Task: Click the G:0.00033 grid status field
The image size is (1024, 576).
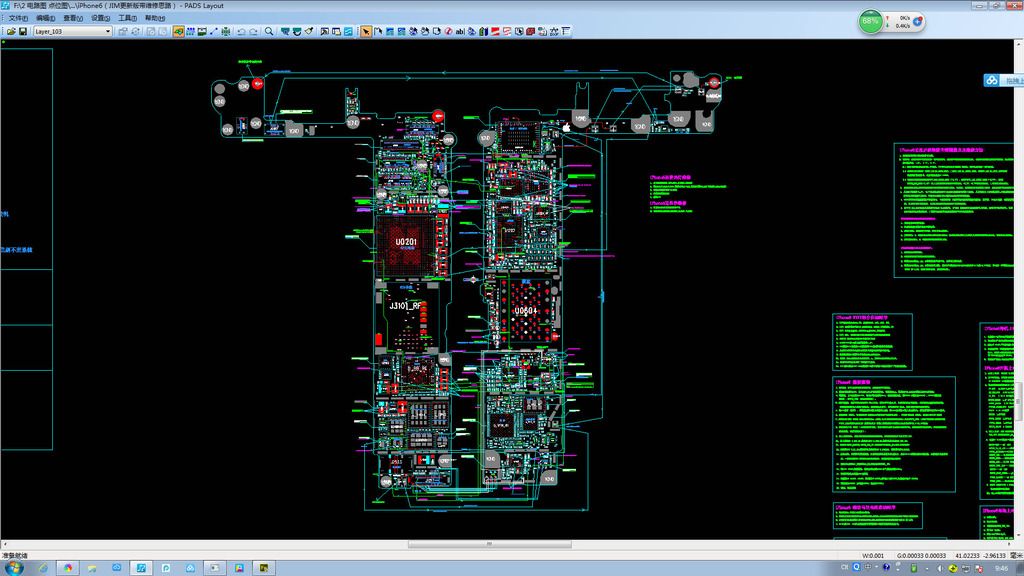Action: 921,556
